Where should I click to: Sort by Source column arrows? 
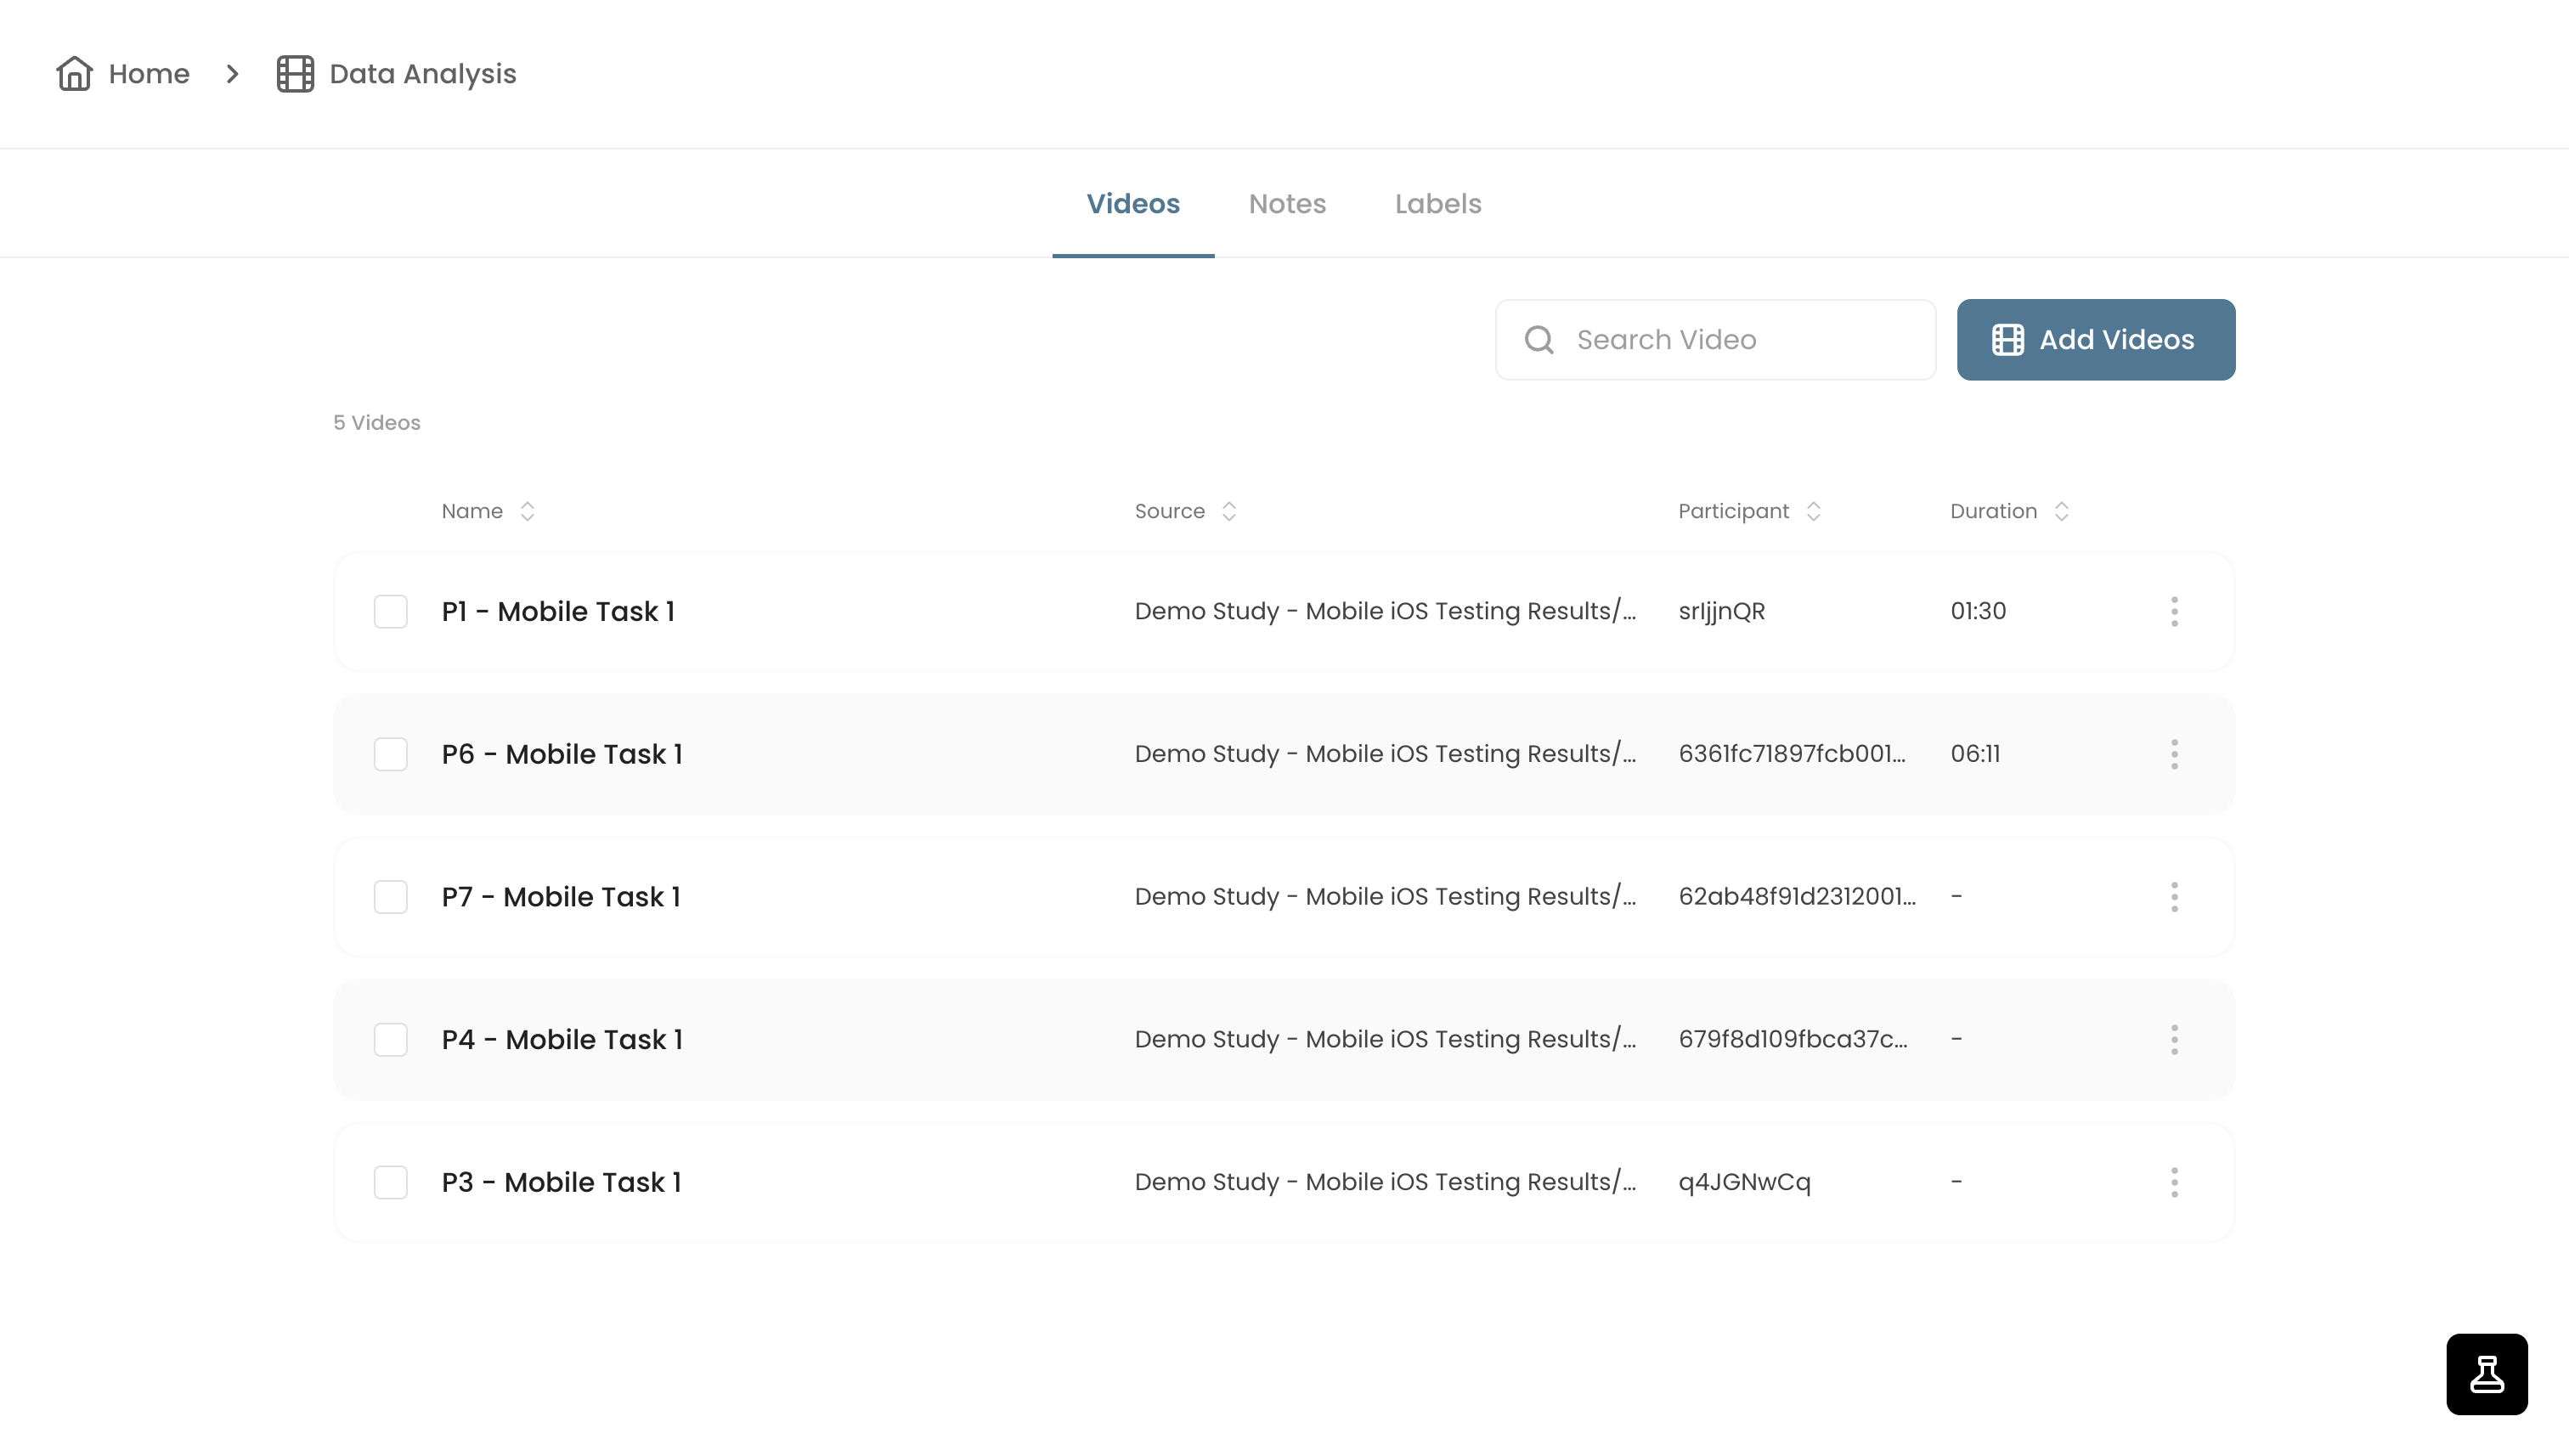pos(1229,511)
